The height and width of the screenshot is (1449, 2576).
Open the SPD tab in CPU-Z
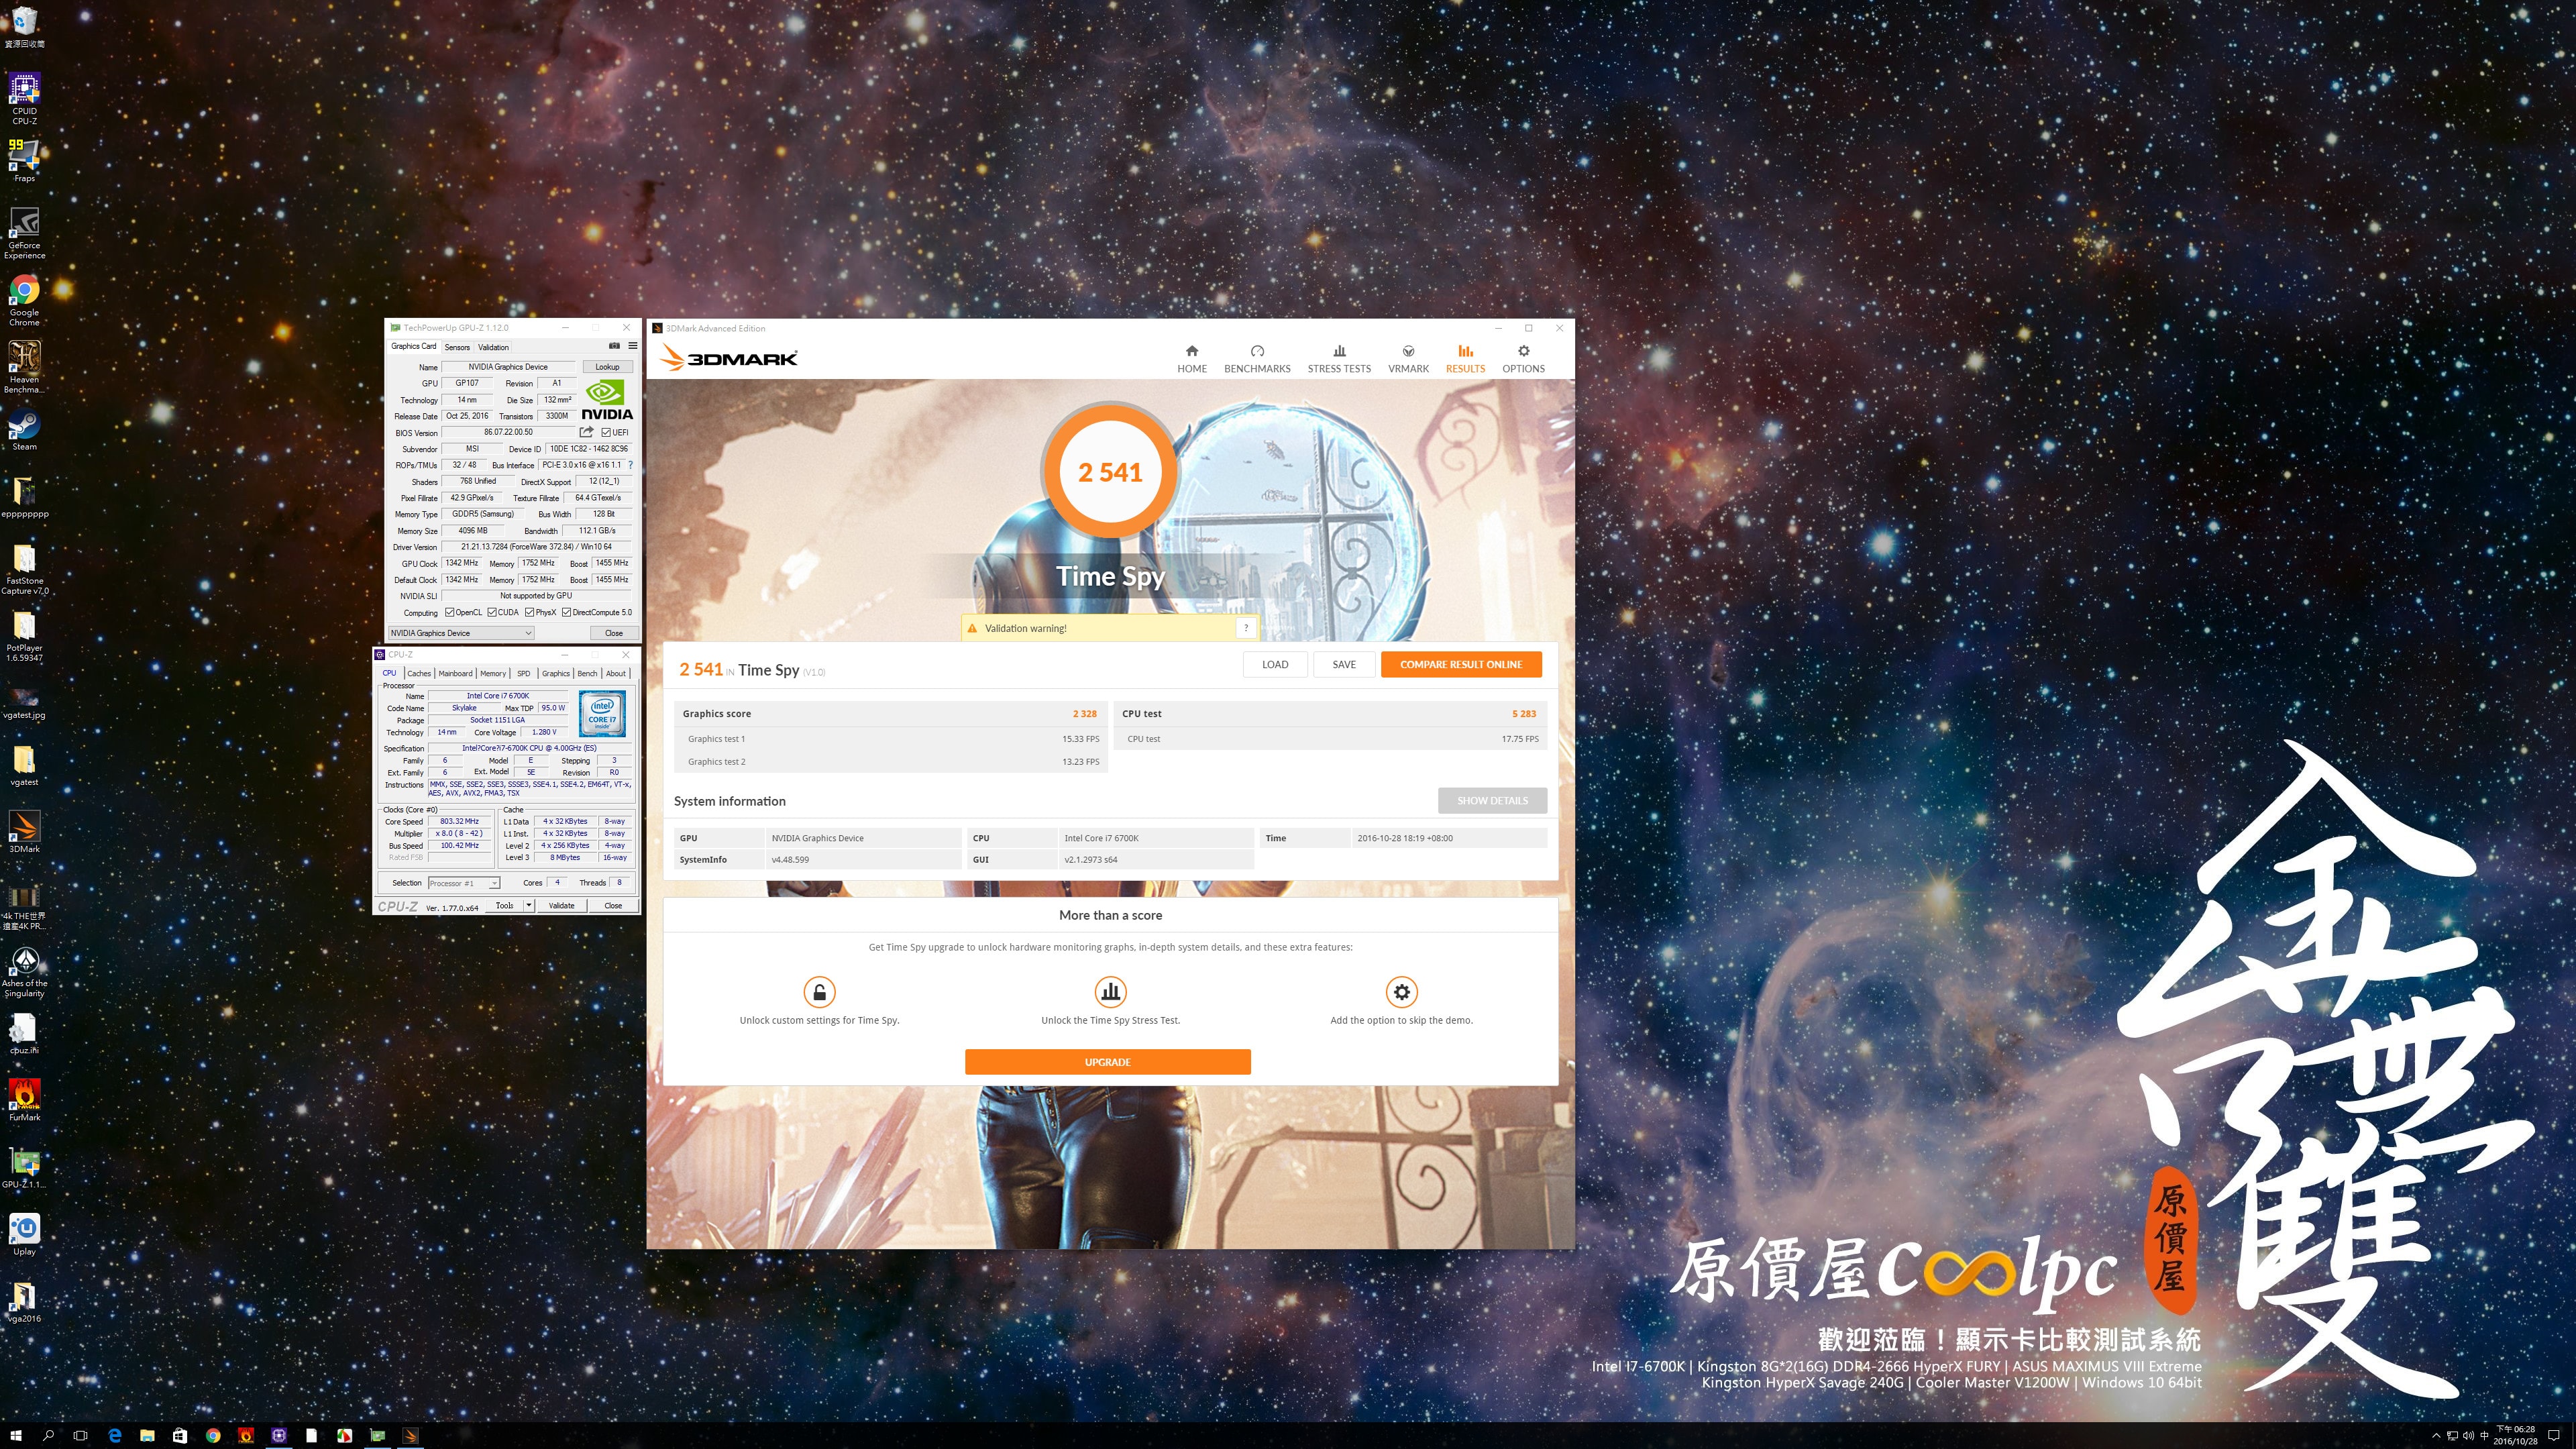coord(523,673)
